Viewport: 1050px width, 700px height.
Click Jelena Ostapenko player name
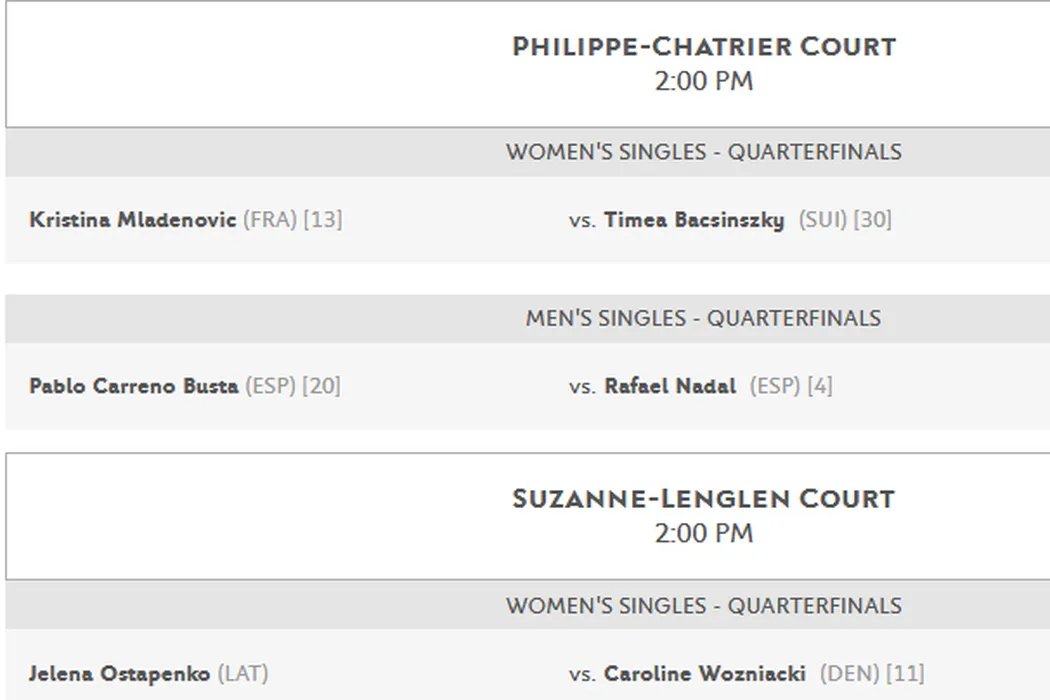[120, 674]
